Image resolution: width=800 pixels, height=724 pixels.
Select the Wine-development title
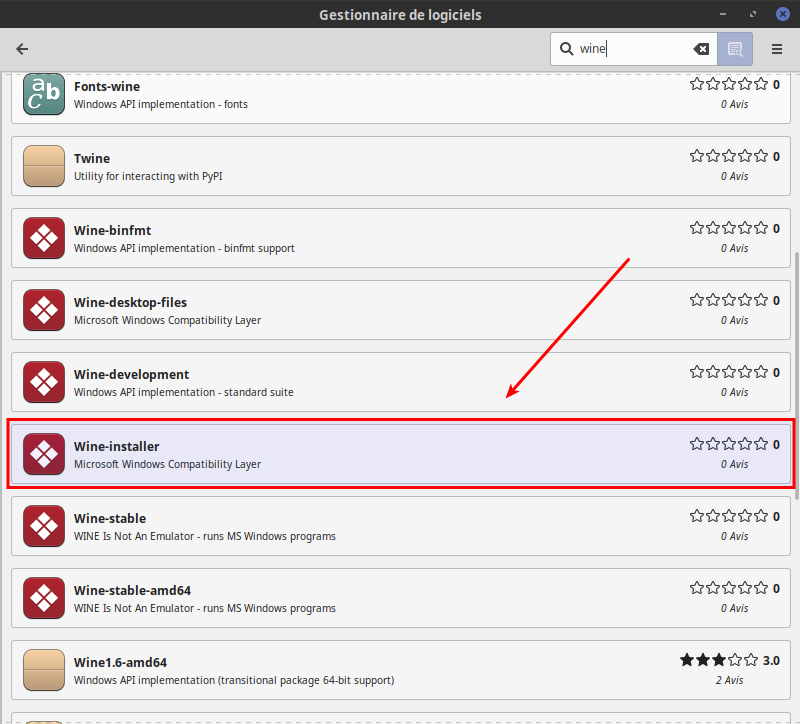(x=131, y=375)
